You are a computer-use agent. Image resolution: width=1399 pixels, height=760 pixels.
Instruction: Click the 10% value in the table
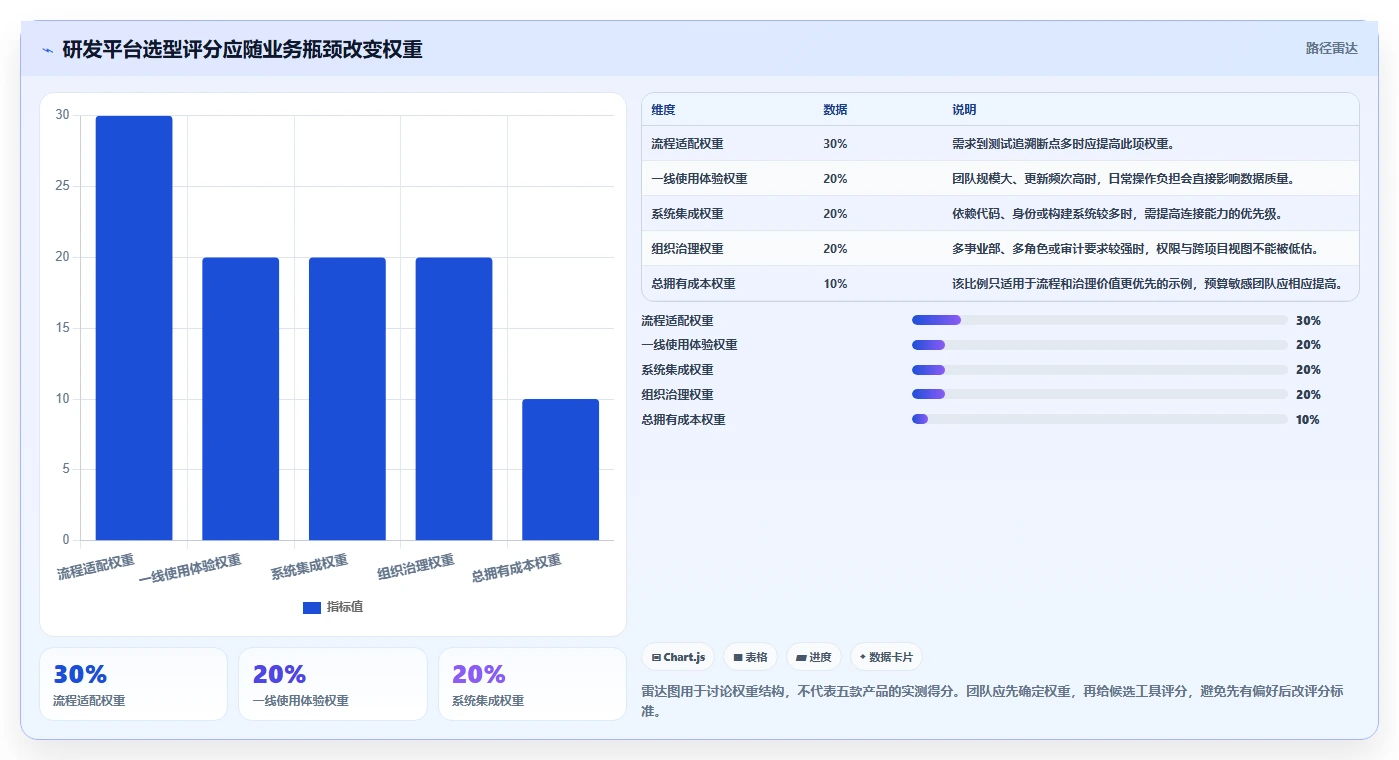point(835,284)
